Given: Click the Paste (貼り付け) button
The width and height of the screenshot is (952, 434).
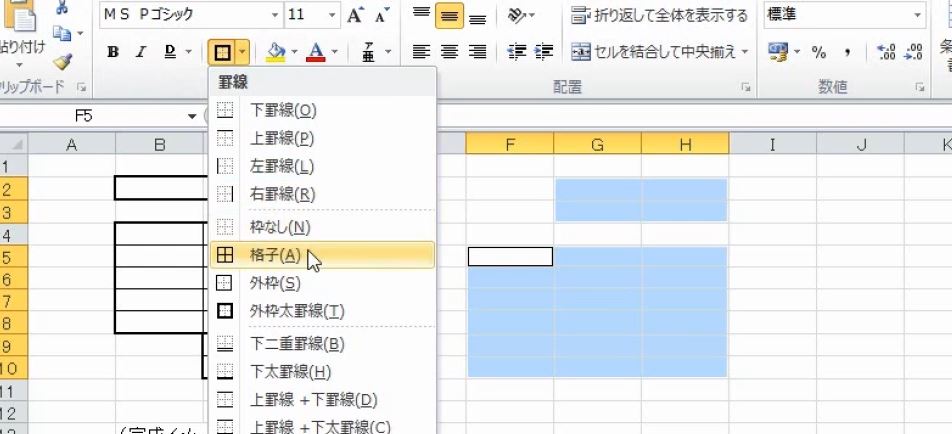Looking at the screenshot, I should (x=21, y=46).
